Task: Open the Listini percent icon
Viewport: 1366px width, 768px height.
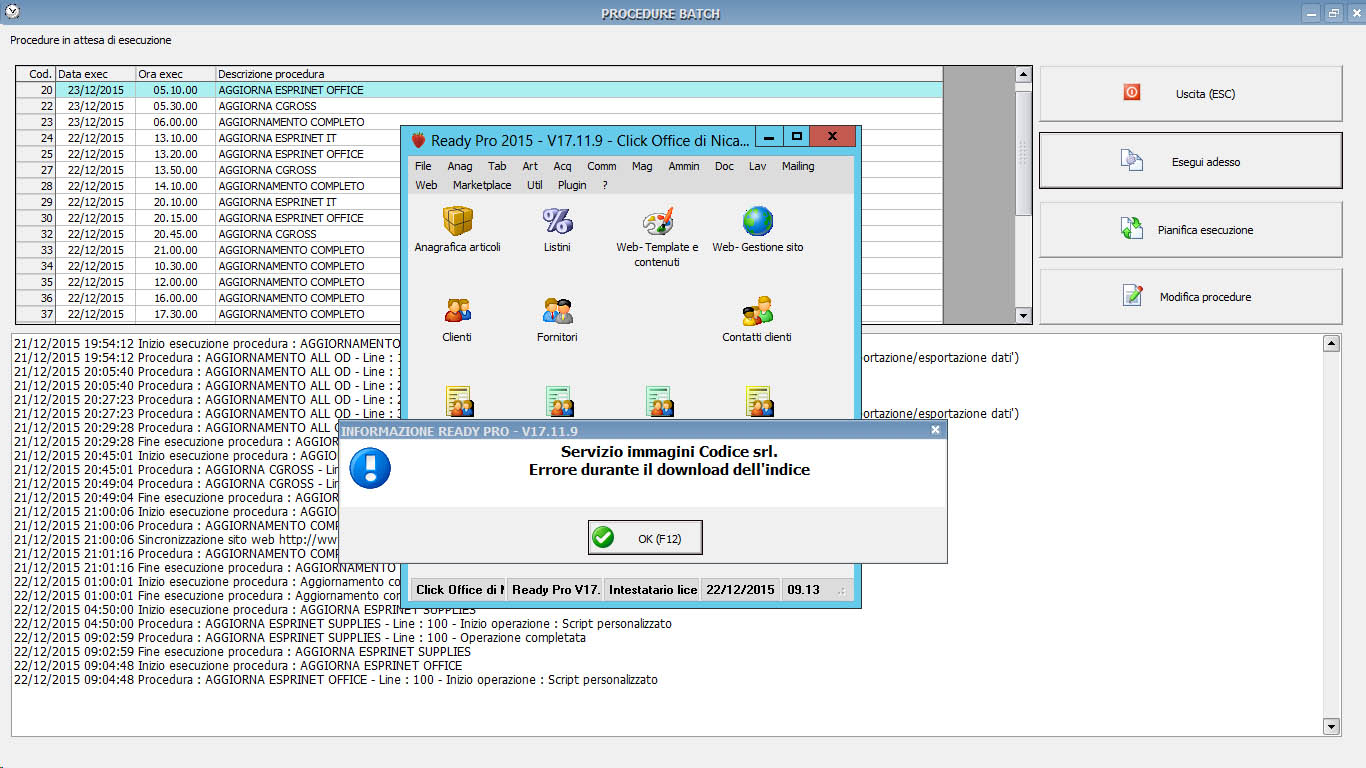Action: pyautogui.click(x=557, y=221)
